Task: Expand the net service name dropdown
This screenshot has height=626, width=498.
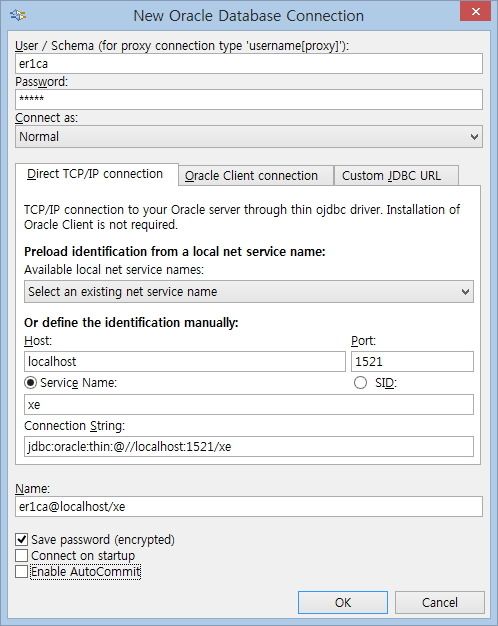Action: tap(249, 291)
